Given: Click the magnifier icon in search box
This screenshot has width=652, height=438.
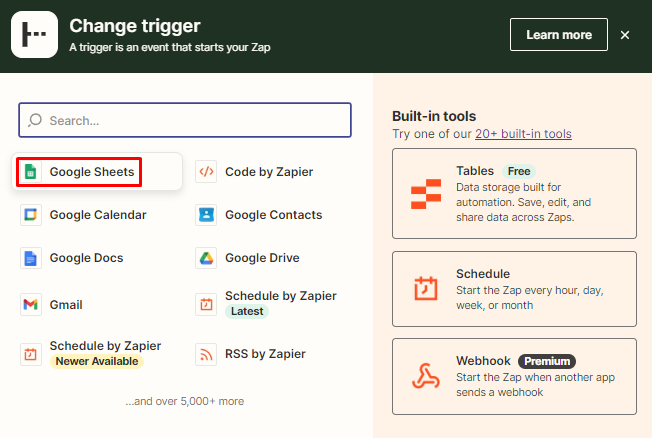Looking at the screenshot, I should pyautogui.click(x=35, y=120).
